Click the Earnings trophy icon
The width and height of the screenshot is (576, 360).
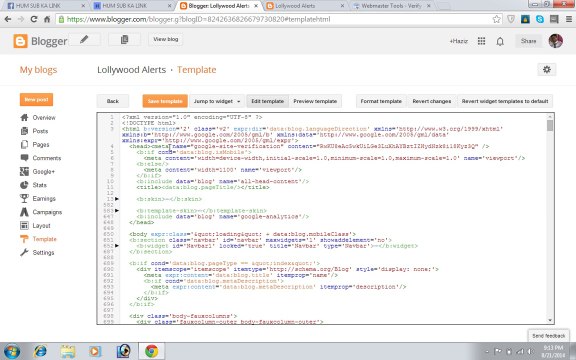tap(24, 198)
